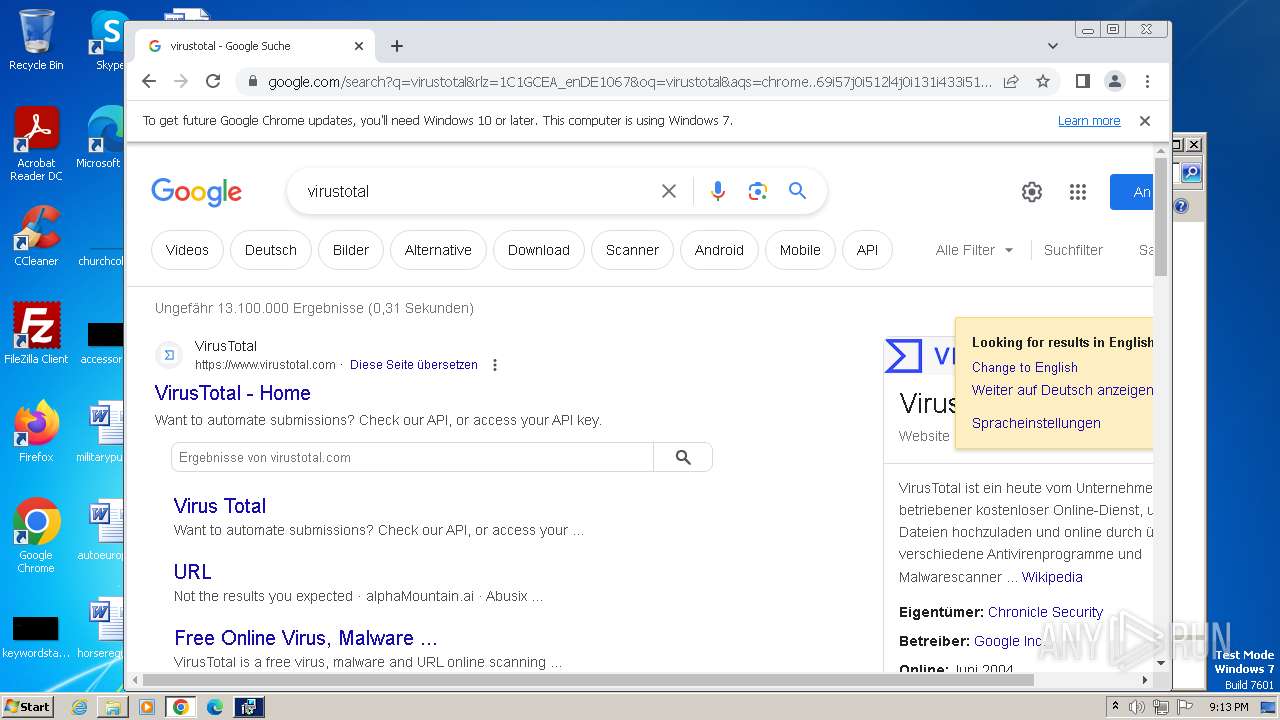Click the taskbar clock showing 9:13 PM

click(x=1228, y=707)
